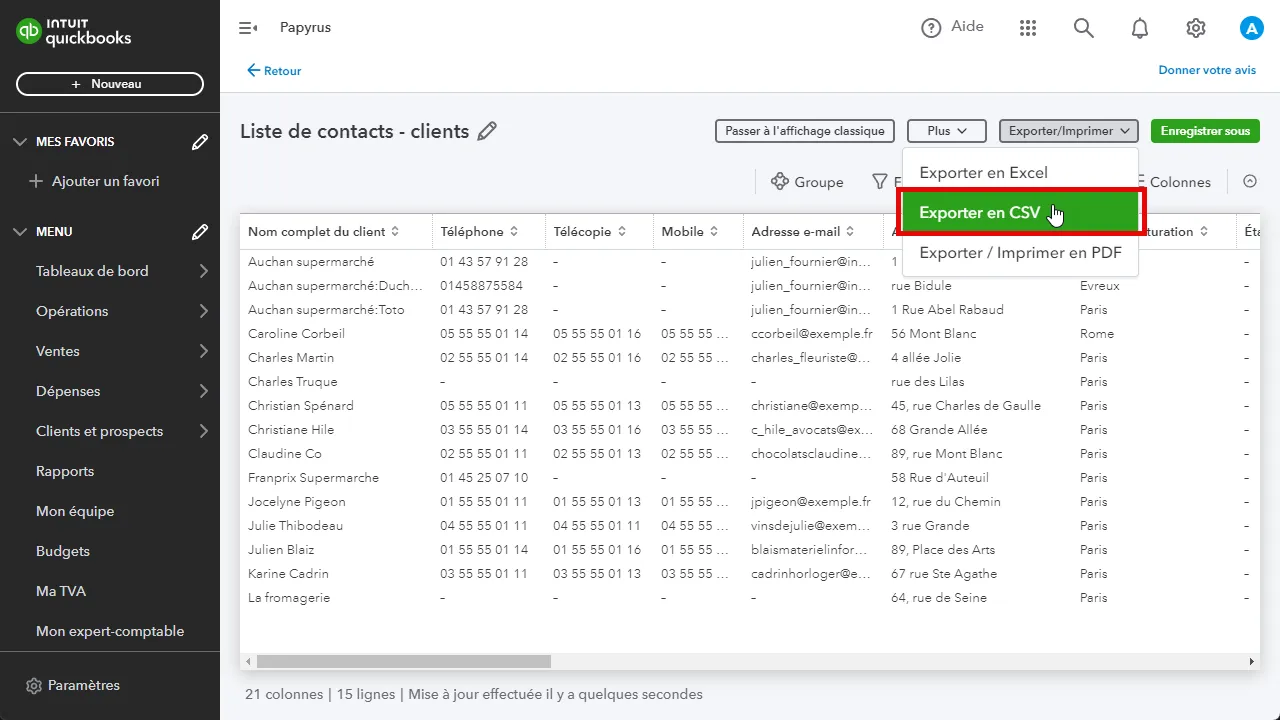Choose Exporter en Excel
The height and width of the screenshot is (720, 1280).
(x=1020, y=173)
